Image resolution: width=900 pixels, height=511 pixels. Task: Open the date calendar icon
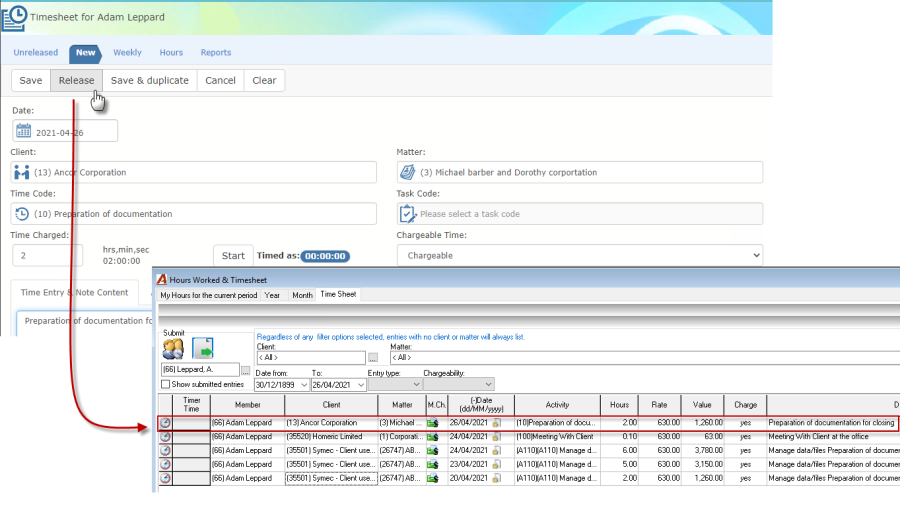point(24,131)
